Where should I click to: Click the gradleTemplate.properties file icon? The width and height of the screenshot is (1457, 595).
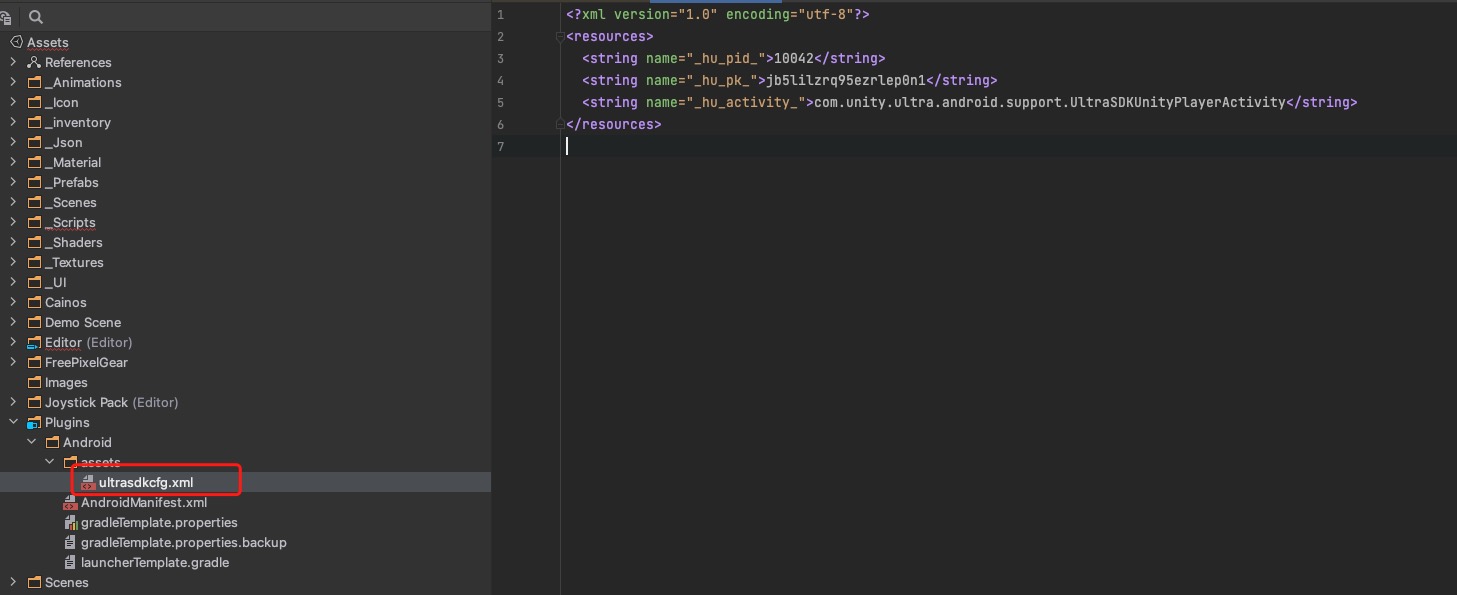(x=70, y=522)
